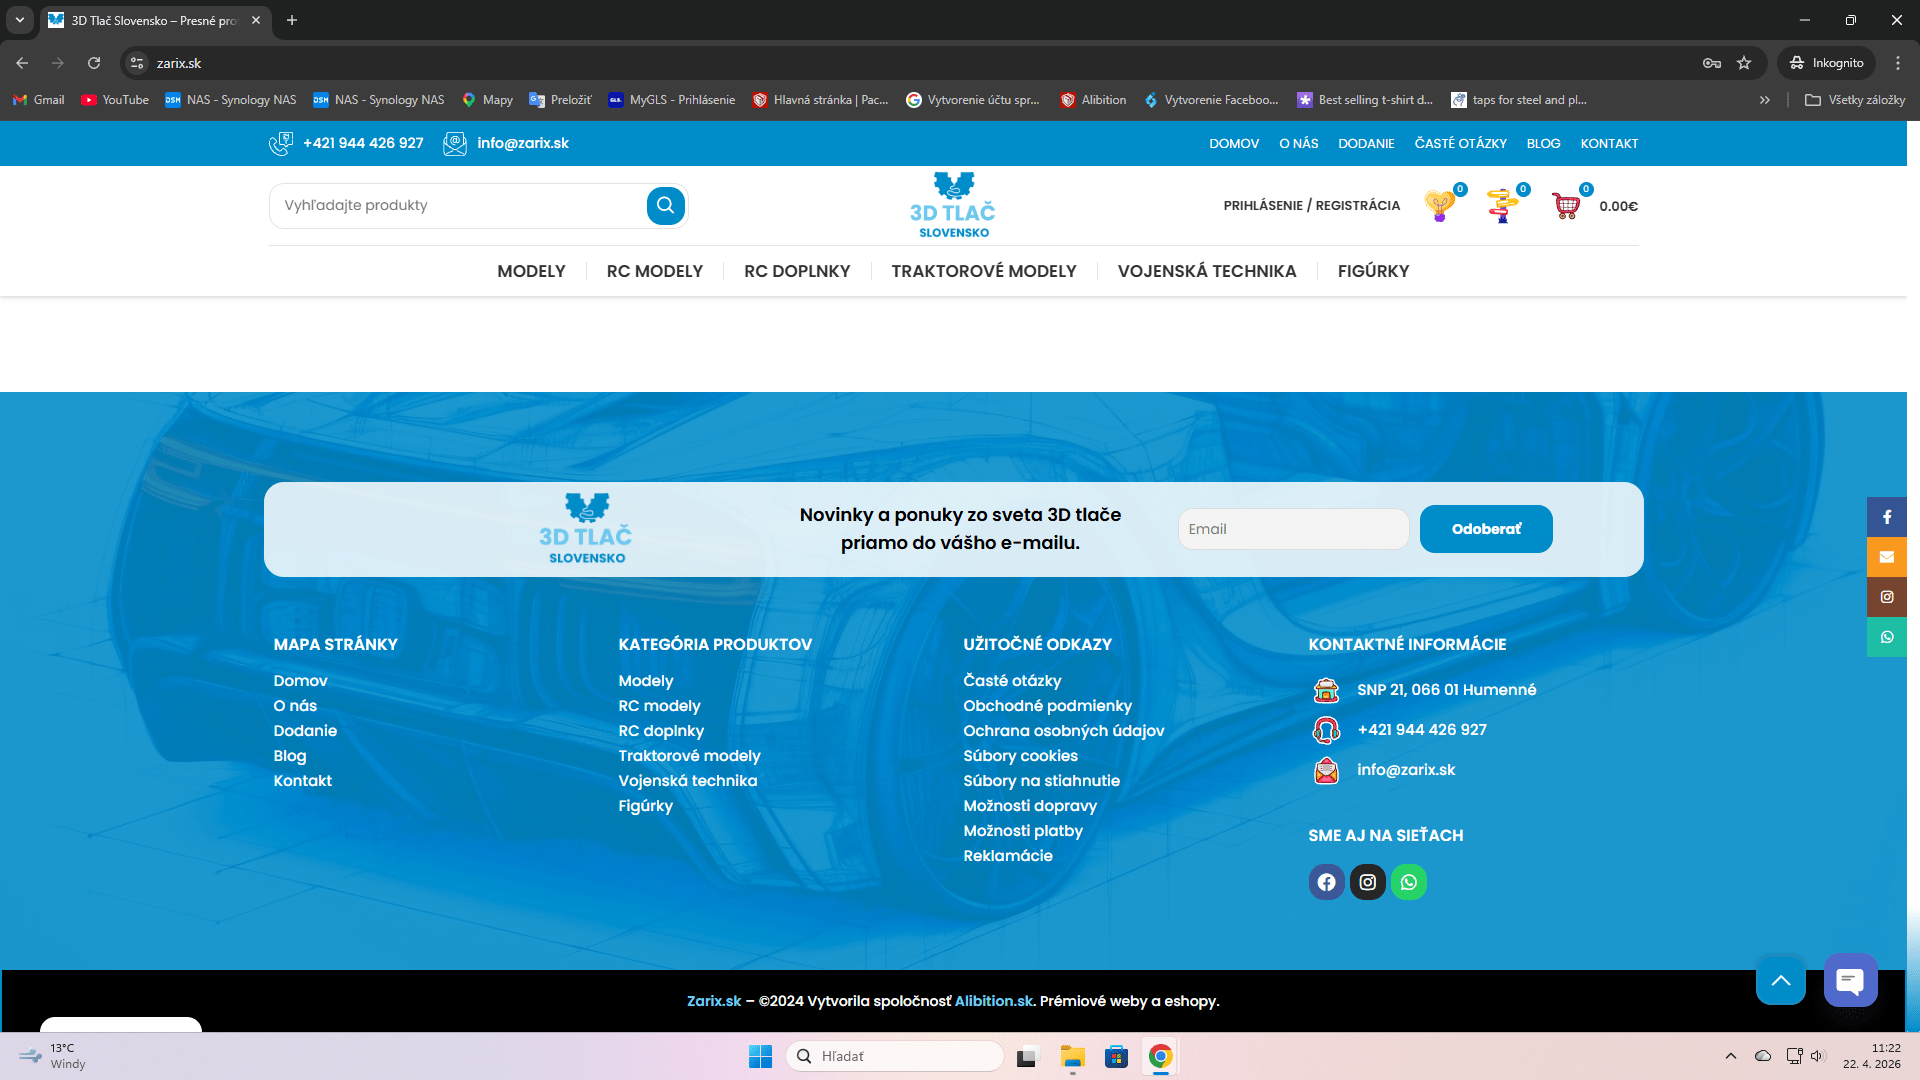Click the Odoberať subscribe button
1920x1080 pixels.
pyautogui.click(x=1485, y=529)
